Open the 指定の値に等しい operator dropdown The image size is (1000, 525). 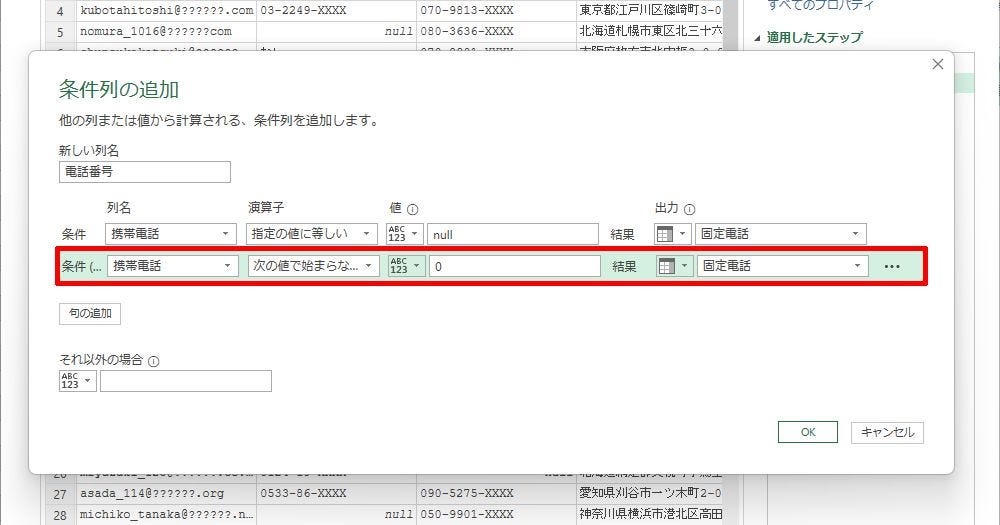[312, 234]
